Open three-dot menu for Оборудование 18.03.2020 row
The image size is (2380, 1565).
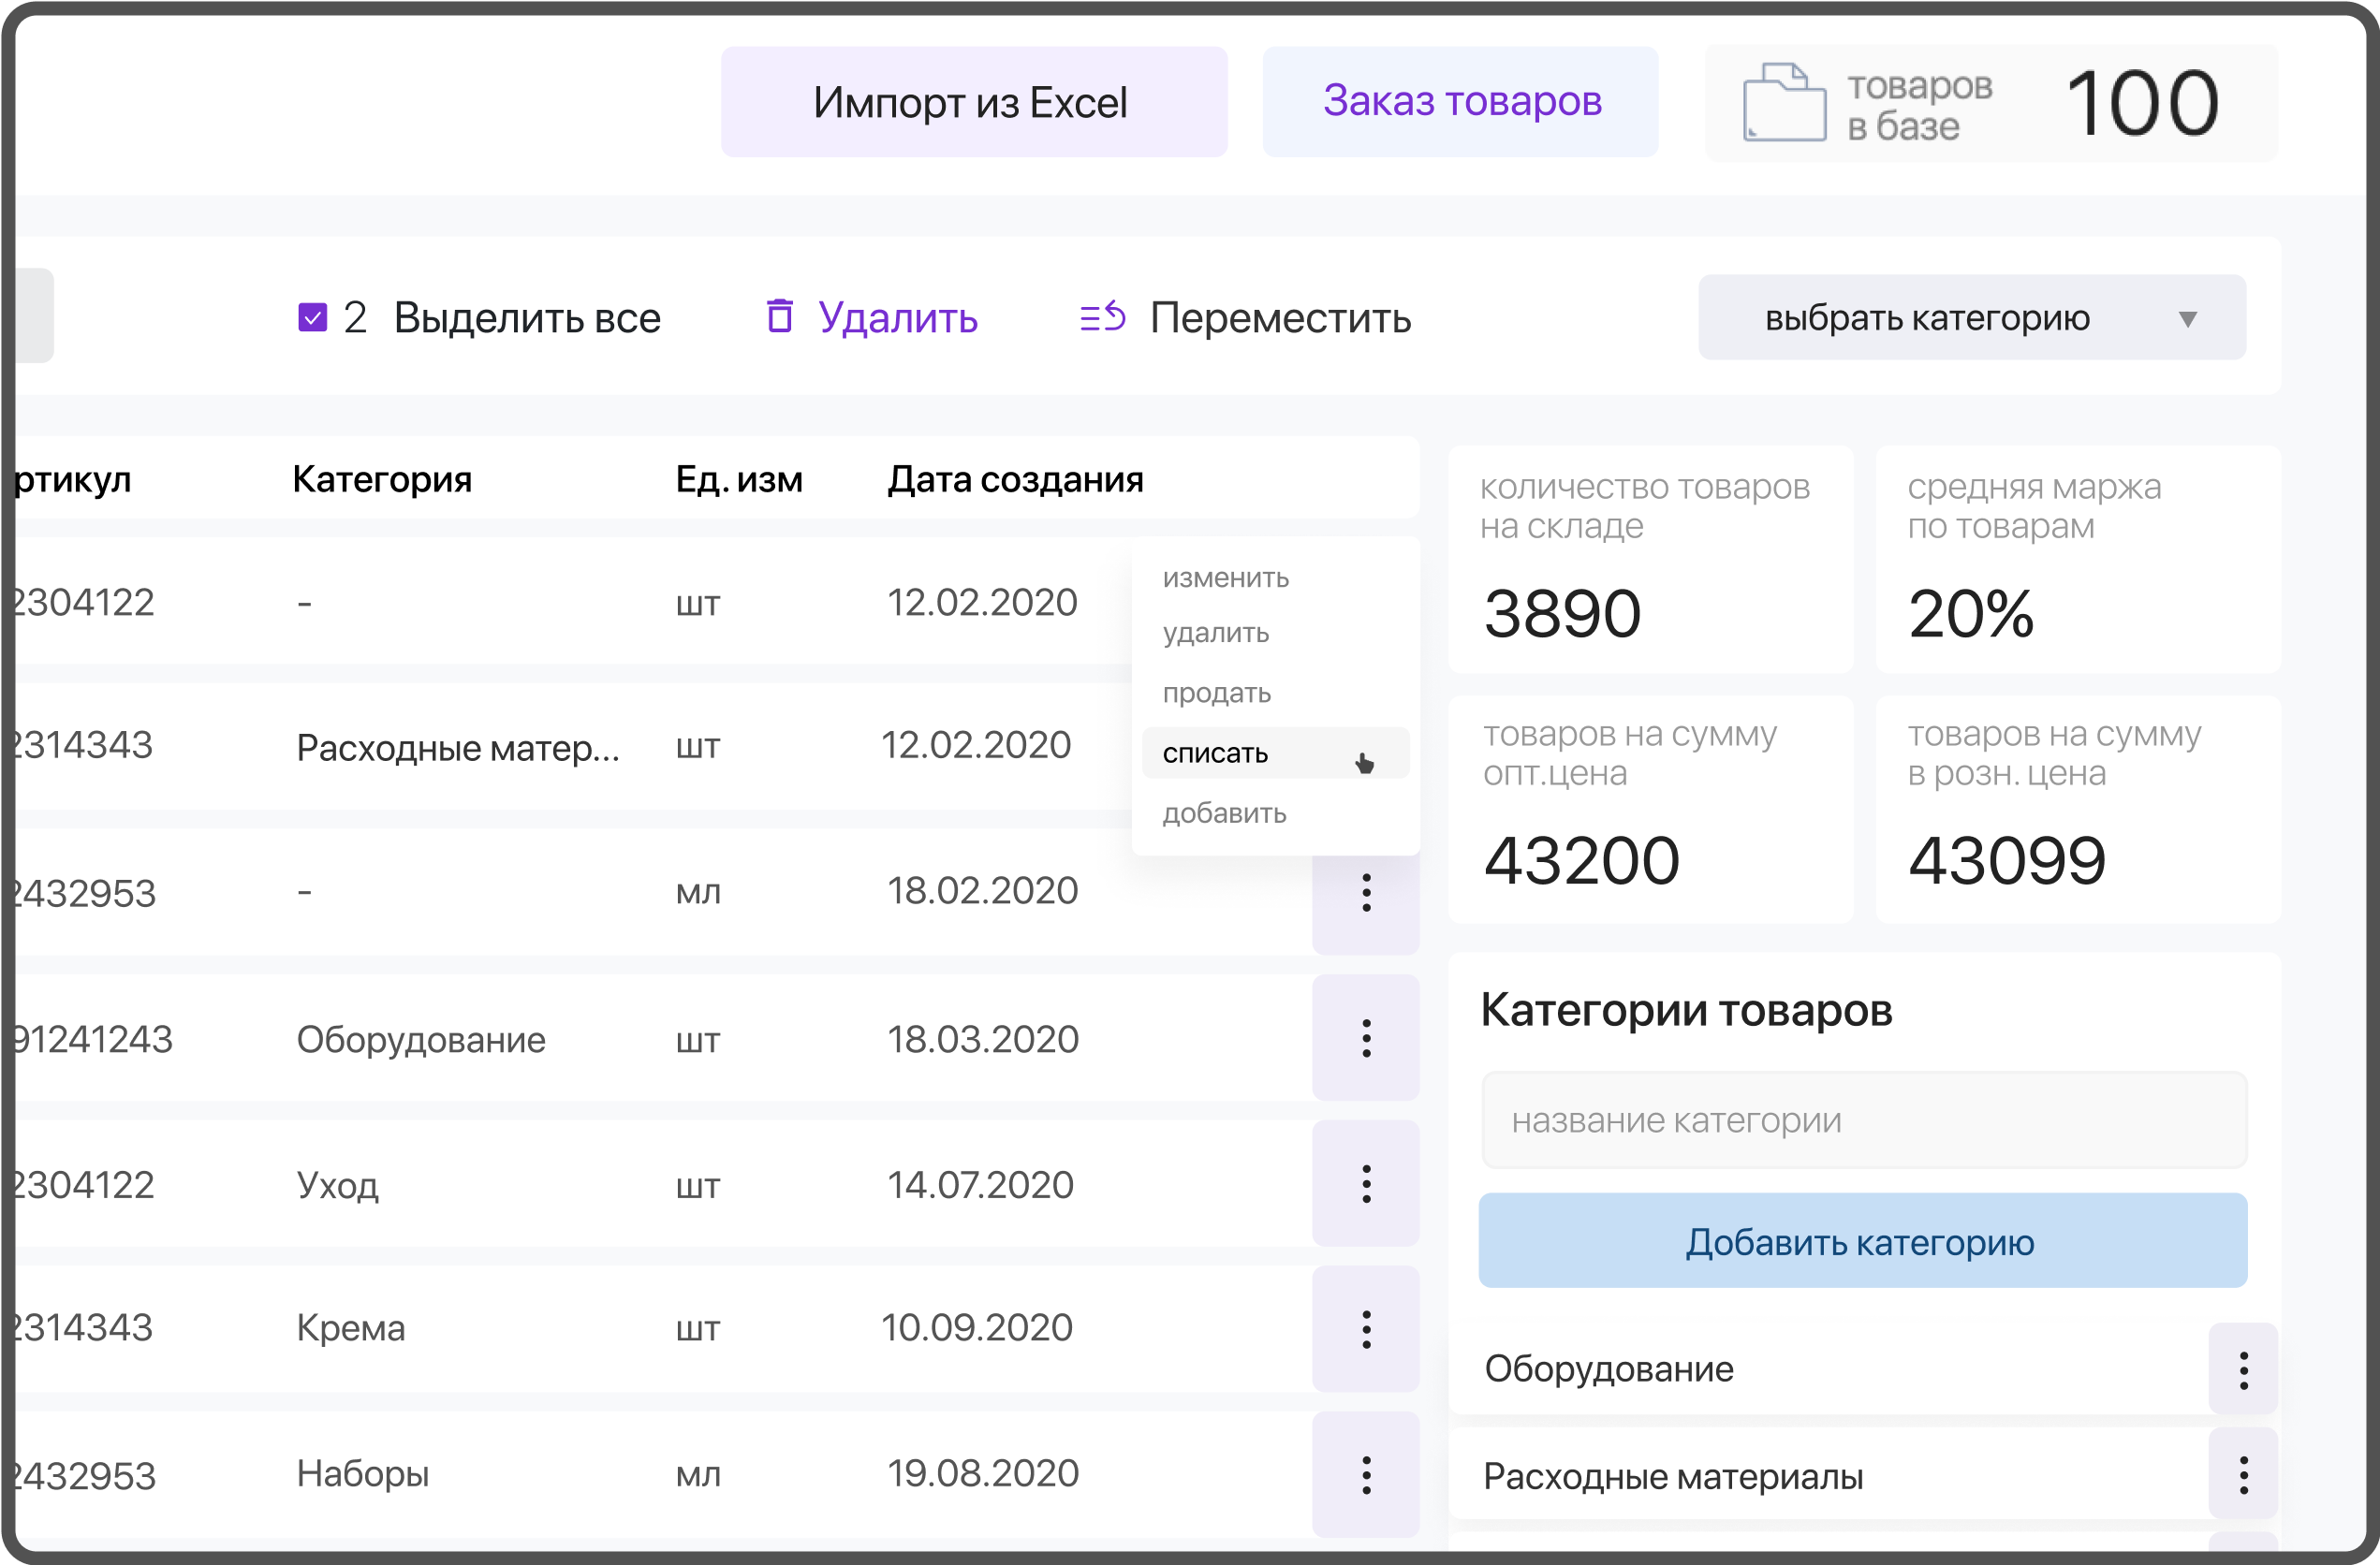(1366, 1039)
